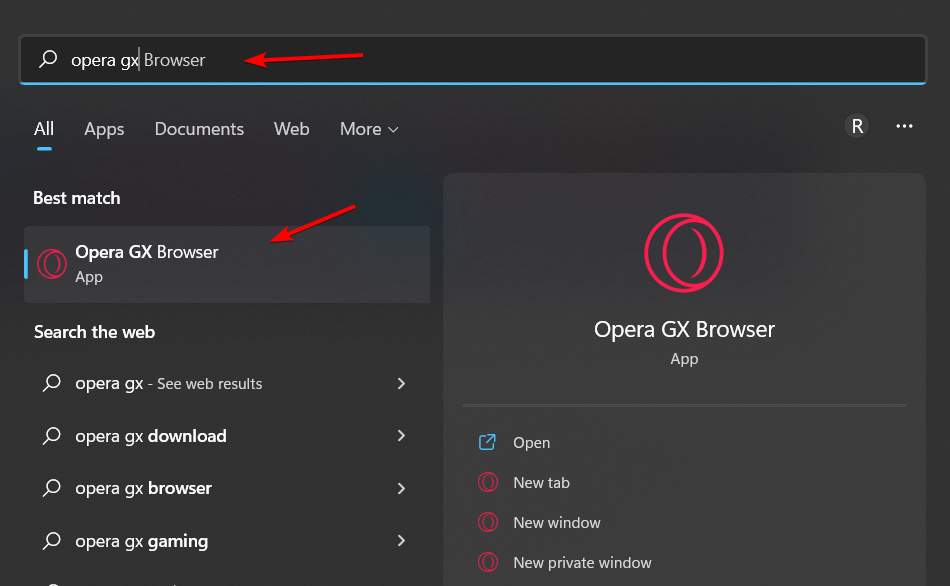Expand the 'opera gx download' suggestion arrow
Screen dimensions: 950x586
[401, 436]
